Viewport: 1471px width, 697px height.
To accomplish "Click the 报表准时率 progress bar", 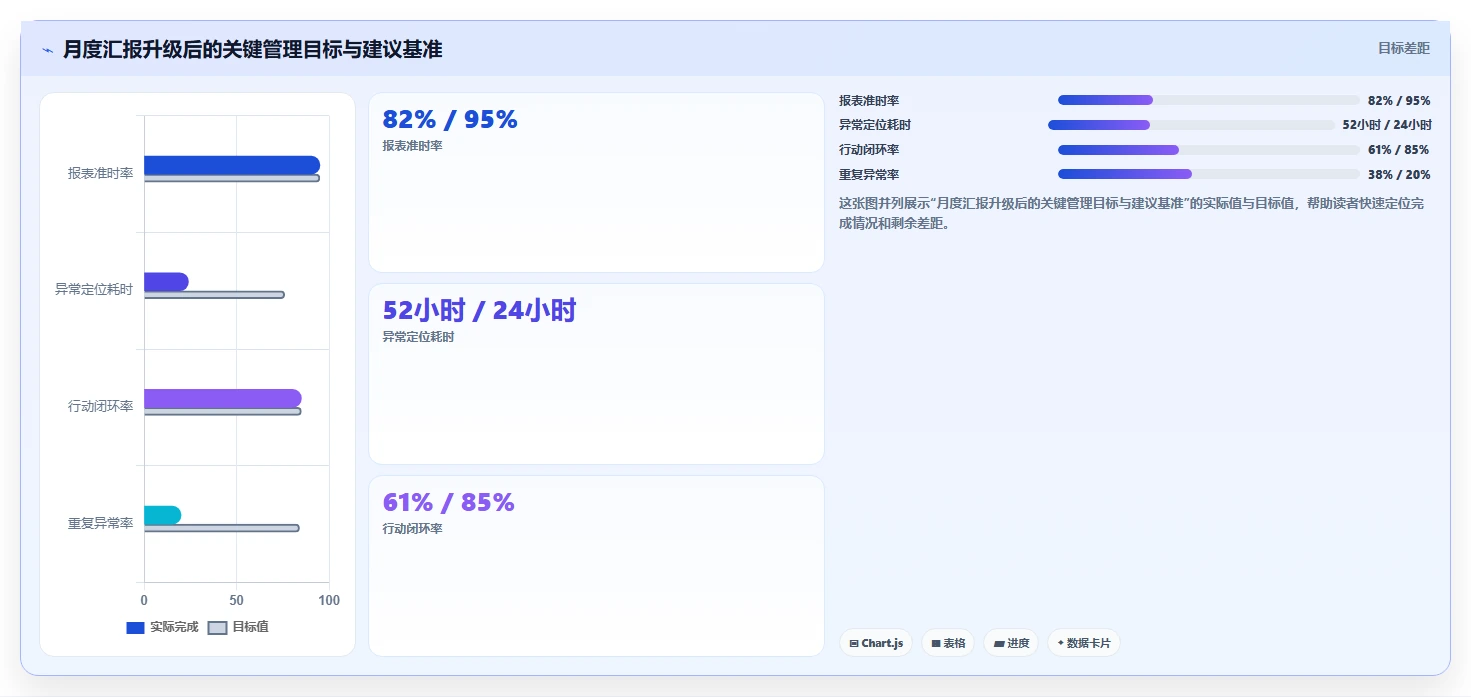I will pyautogui.click(x=1209, y=100).
